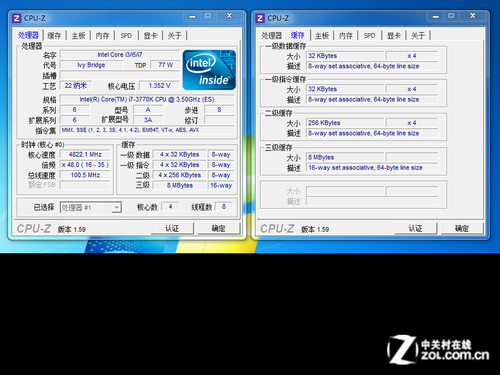Click the instruction set field starting 'MMX, SSE'

[x=147, y=130]
